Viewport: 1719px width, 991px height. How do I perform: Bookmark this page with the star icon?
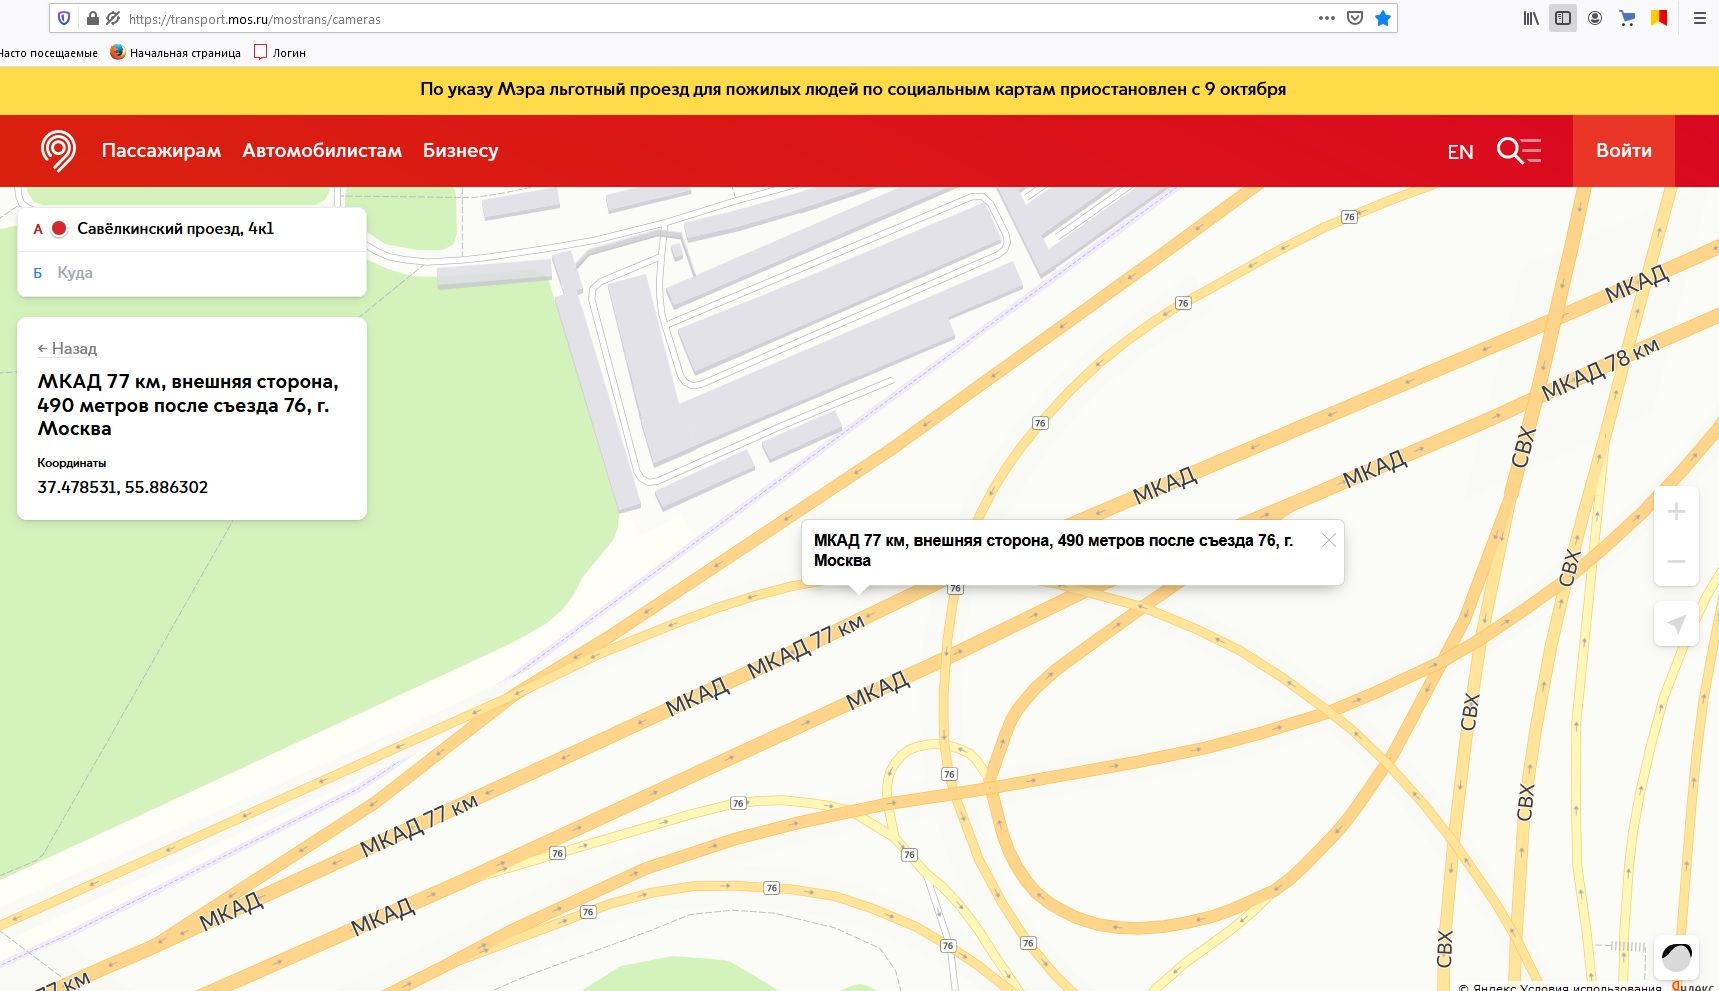(1383, 18)
